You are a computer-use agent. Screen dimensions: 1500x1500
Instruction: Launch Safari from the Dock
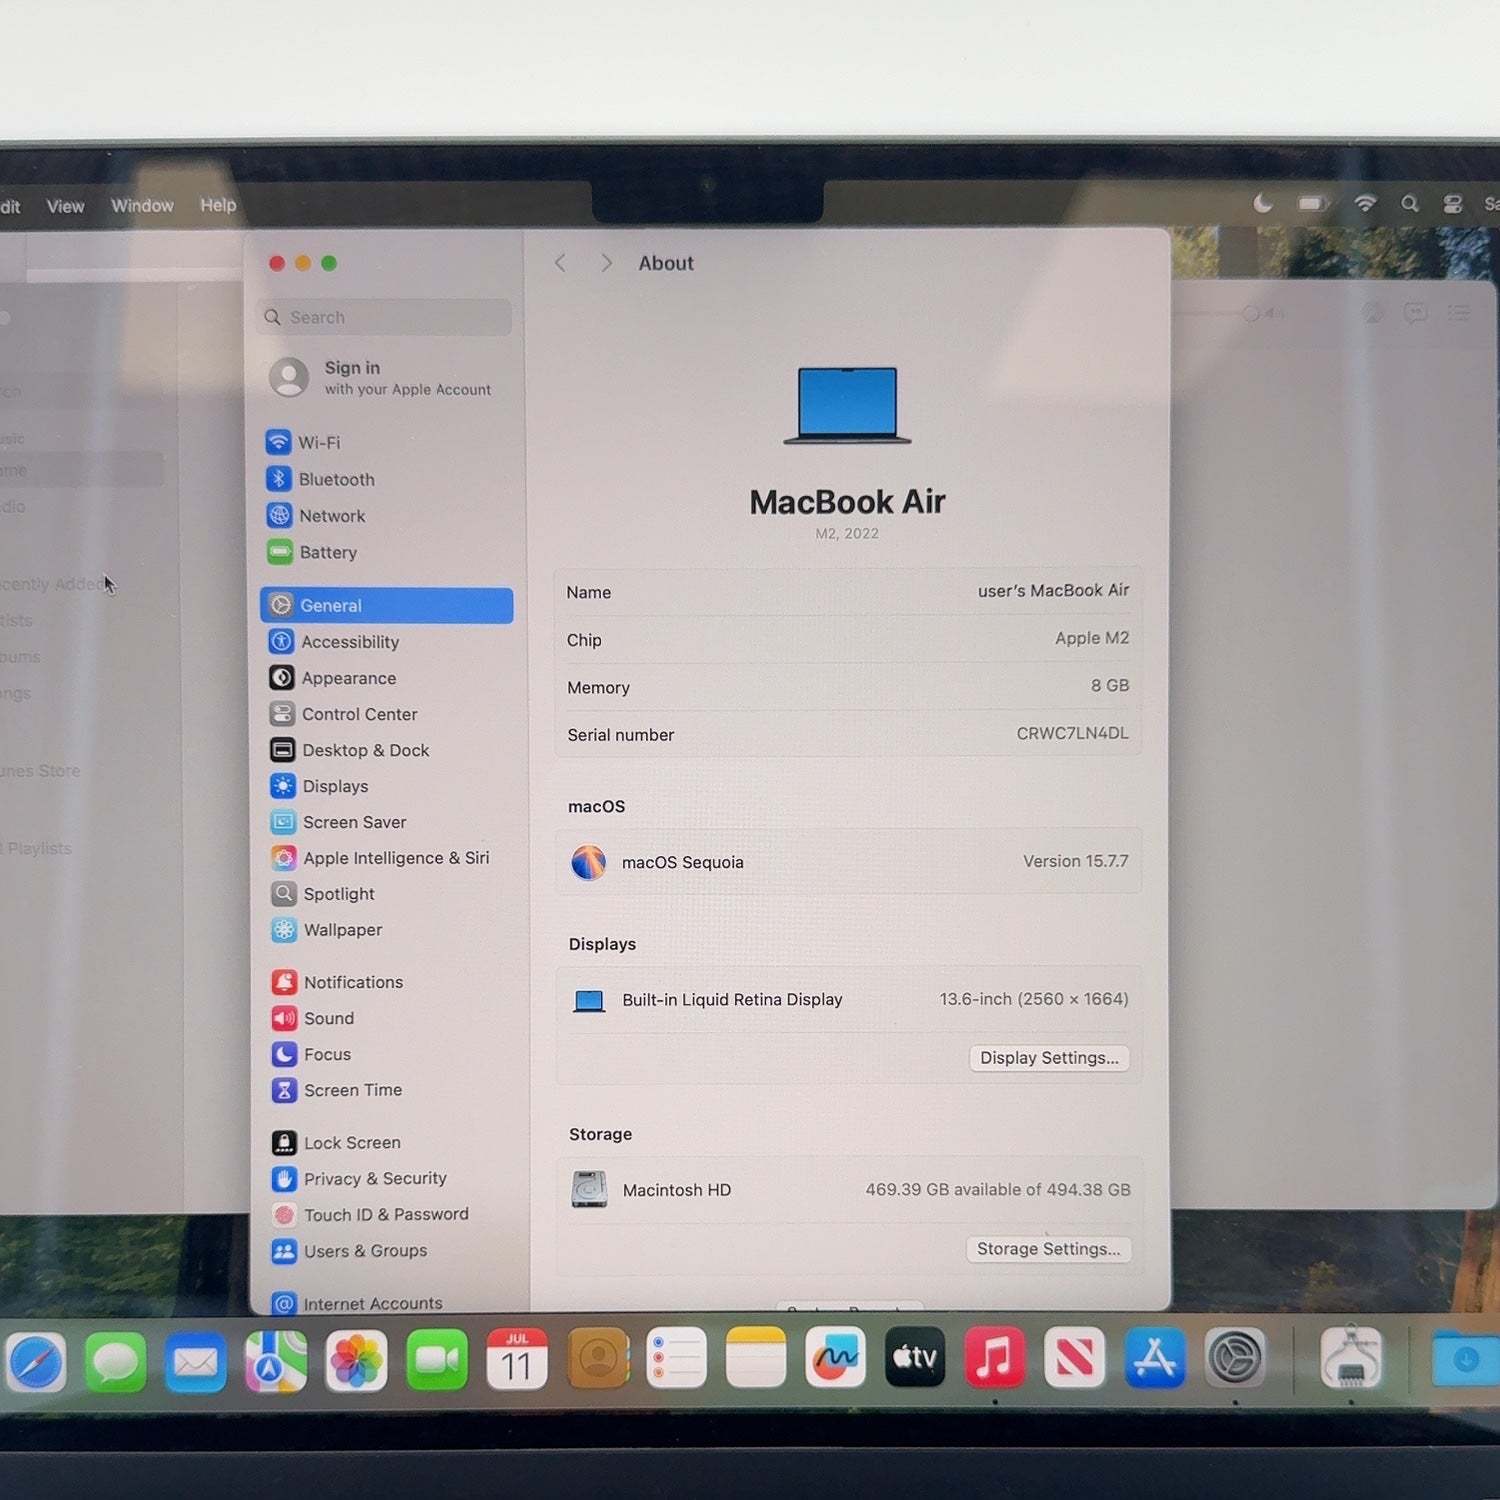36,1362
